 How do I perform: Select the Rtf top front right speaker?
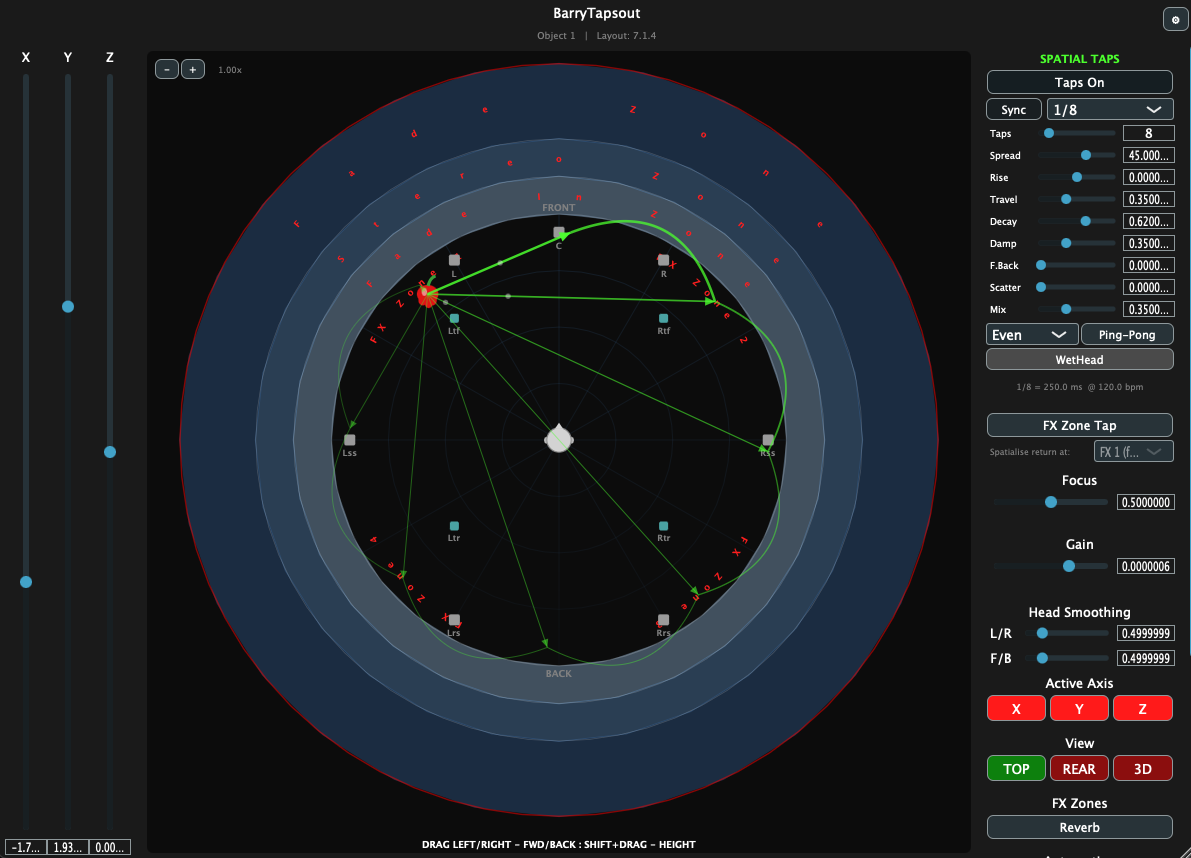point(663,318)
